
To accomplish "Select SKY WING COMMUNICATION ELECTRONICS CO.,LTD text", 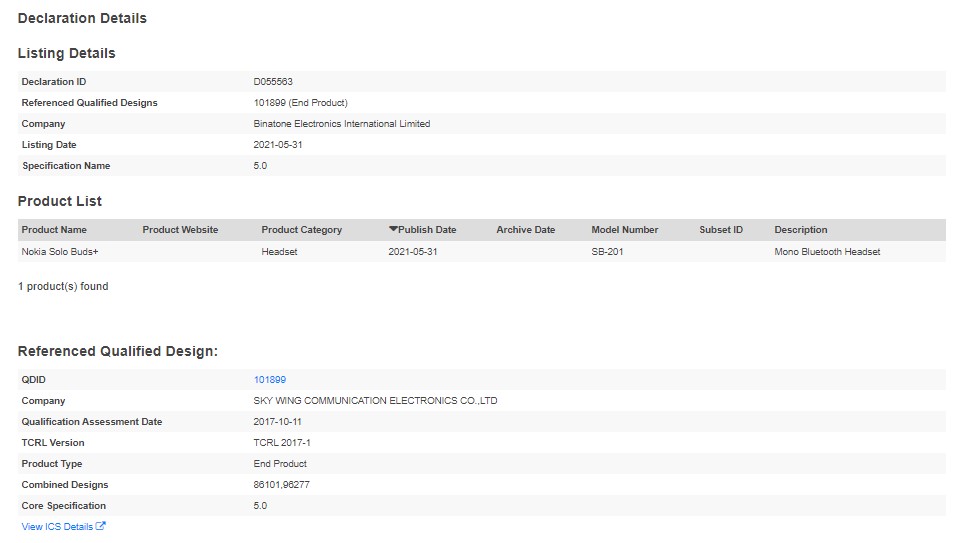I will pos(375,401).
